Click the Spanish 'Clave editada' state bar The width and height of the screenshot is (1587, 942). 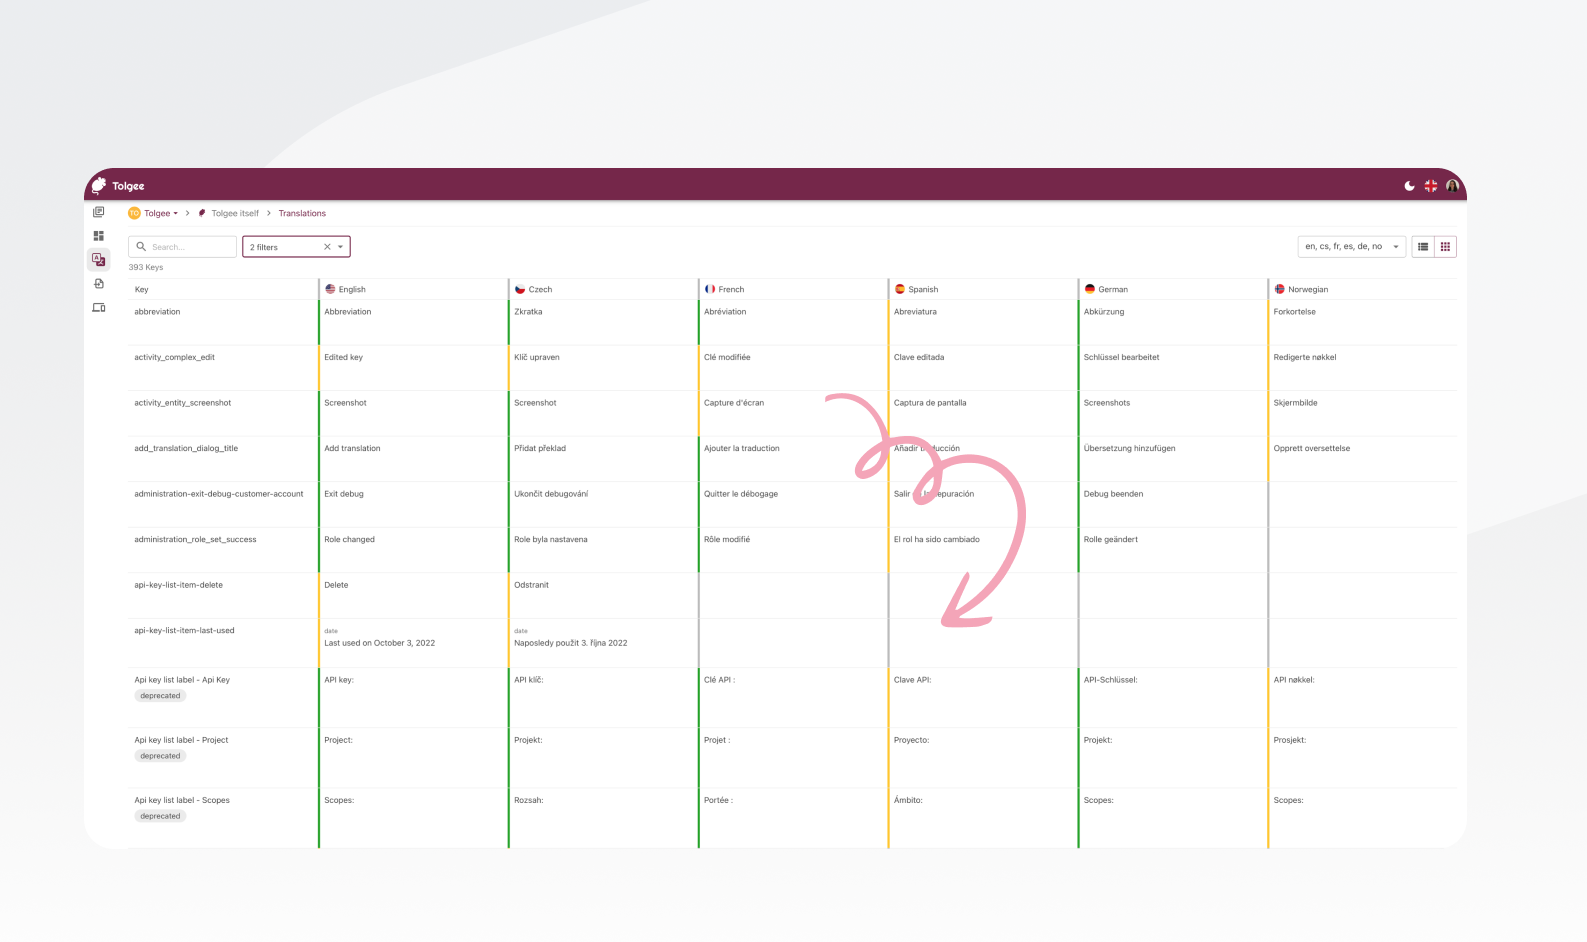(x=889, y=367)
